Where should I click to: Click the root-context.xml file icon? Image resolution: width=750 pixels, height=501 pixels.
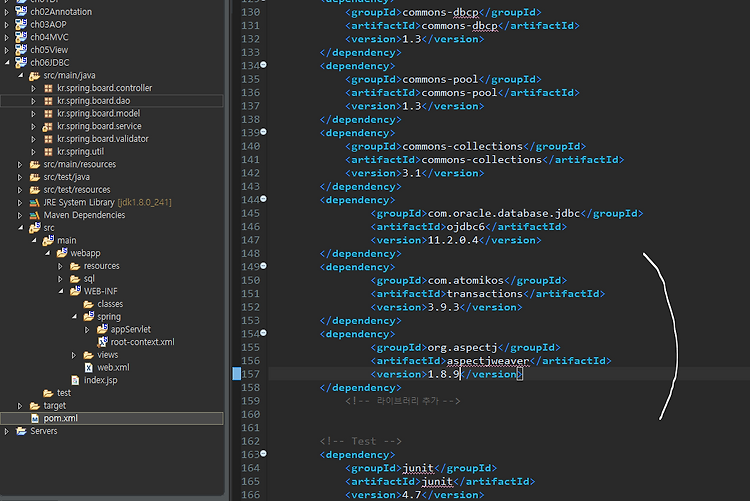(x=102, y=342)
